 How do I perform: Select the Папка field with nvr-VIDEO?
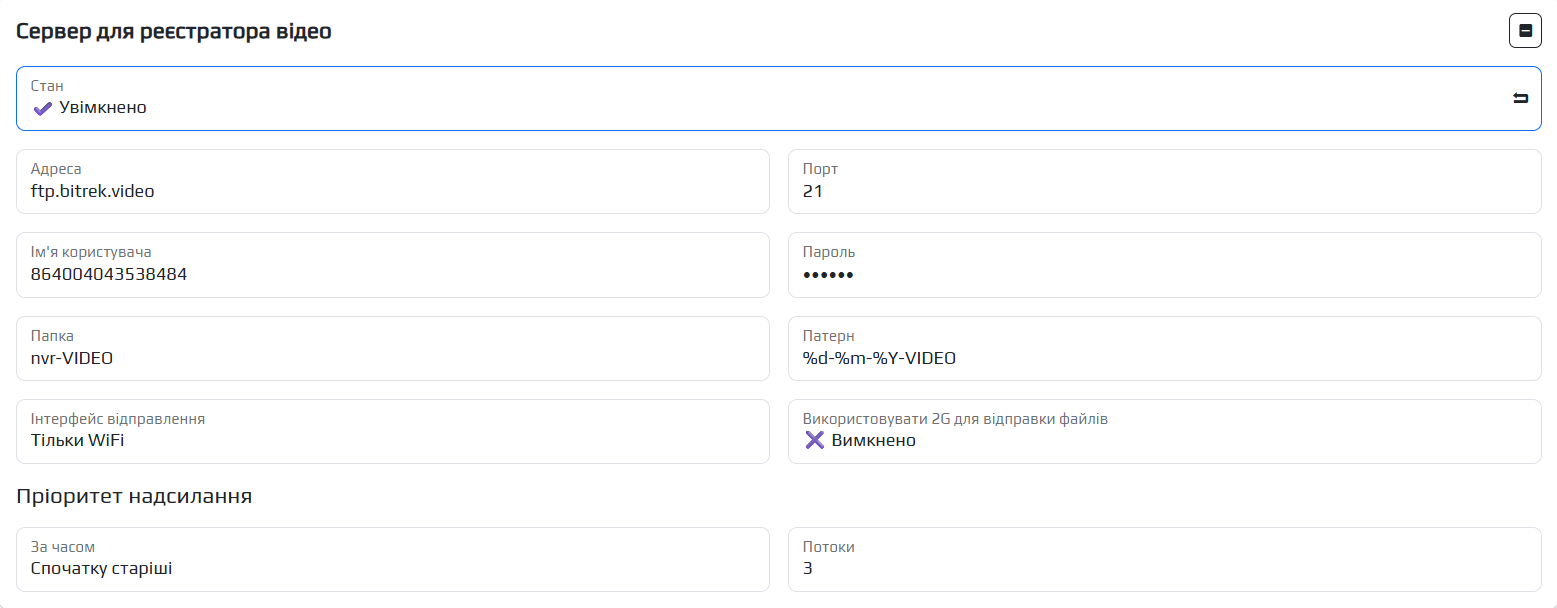coord(392,357)
